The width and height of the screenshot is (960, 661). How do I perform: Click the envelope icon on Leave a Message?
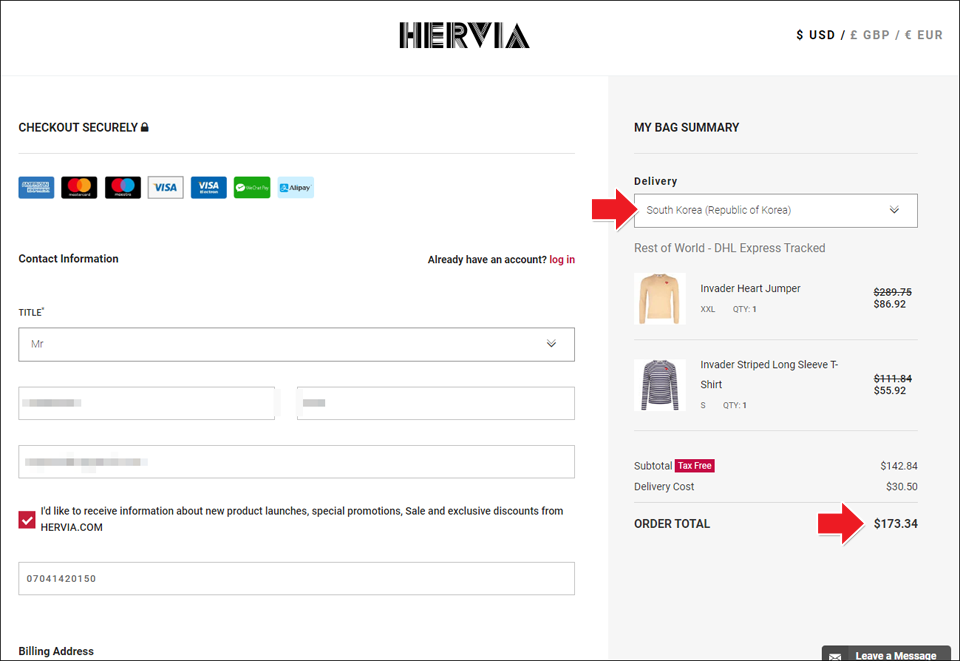pos(835,656)
